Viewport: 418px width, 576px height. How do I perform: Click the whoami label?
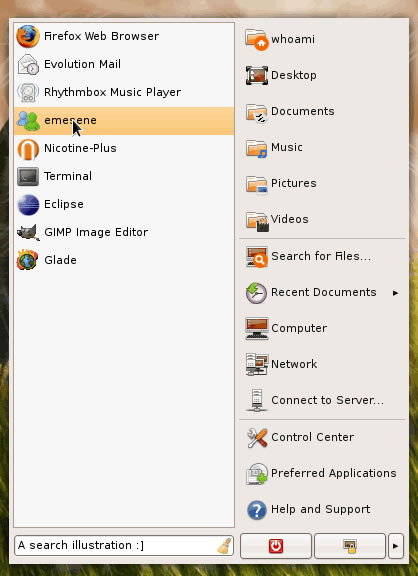pos(293,39)
